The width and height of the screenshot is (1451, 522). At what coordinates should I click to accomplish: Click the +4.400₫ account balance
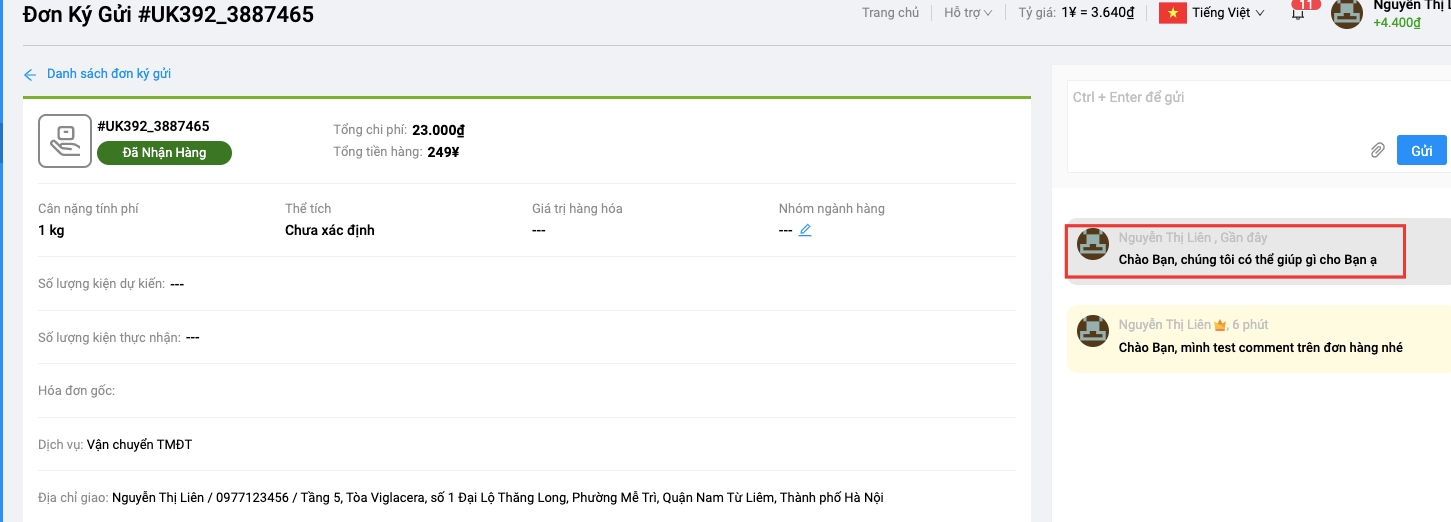point(1396,23)
